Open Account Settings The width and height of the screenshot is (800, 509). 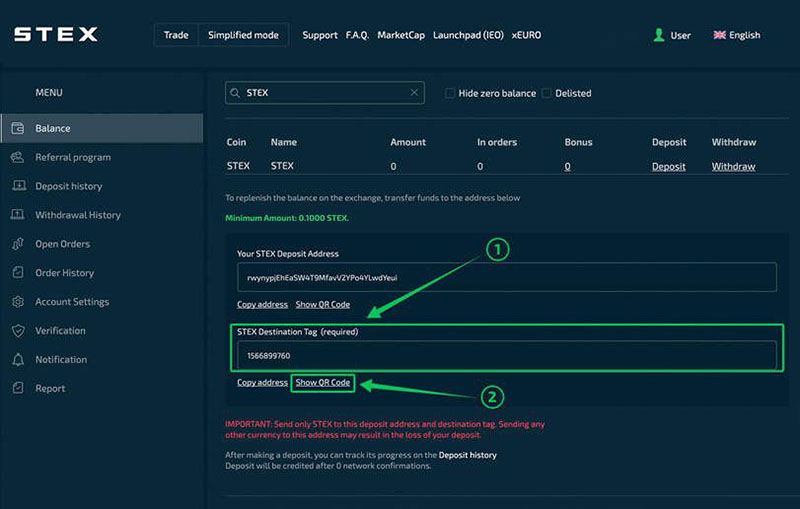click(72, 302)
